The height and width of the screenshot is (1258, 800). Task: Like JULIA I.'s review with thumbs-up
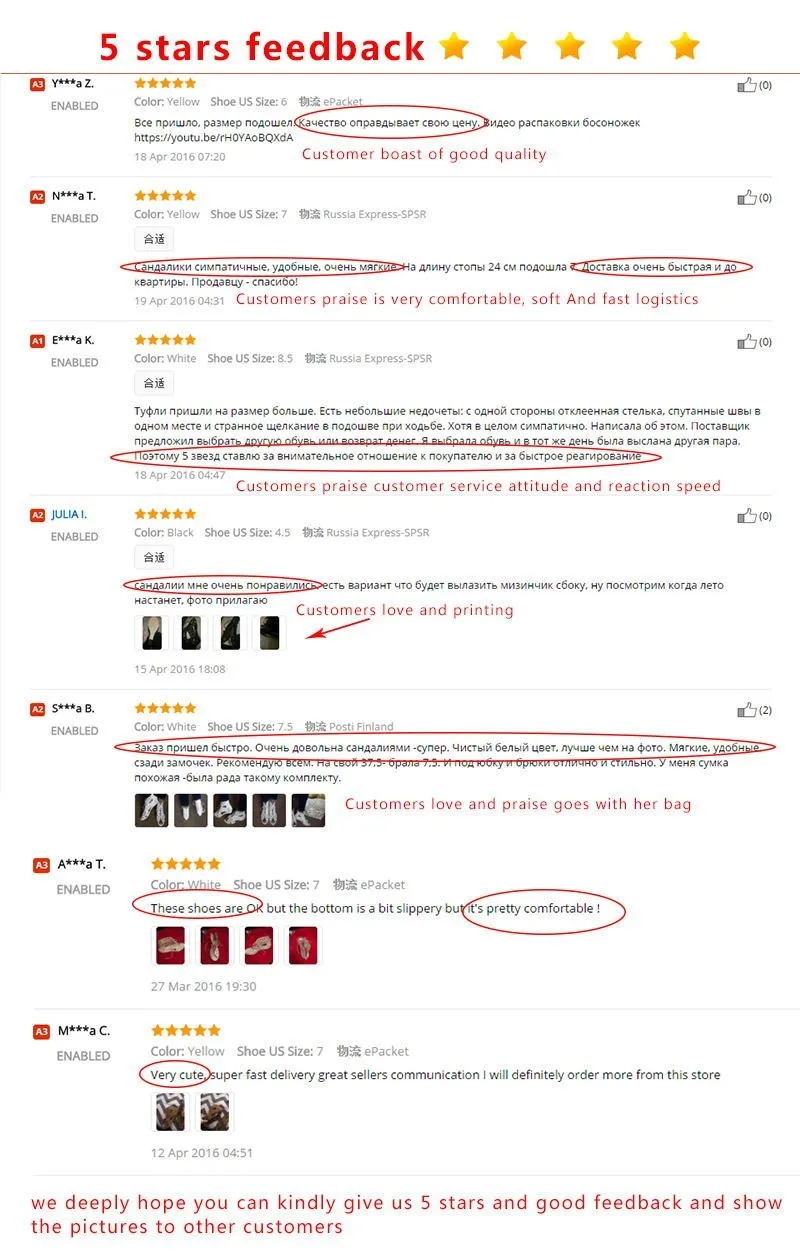coord(746,516)
